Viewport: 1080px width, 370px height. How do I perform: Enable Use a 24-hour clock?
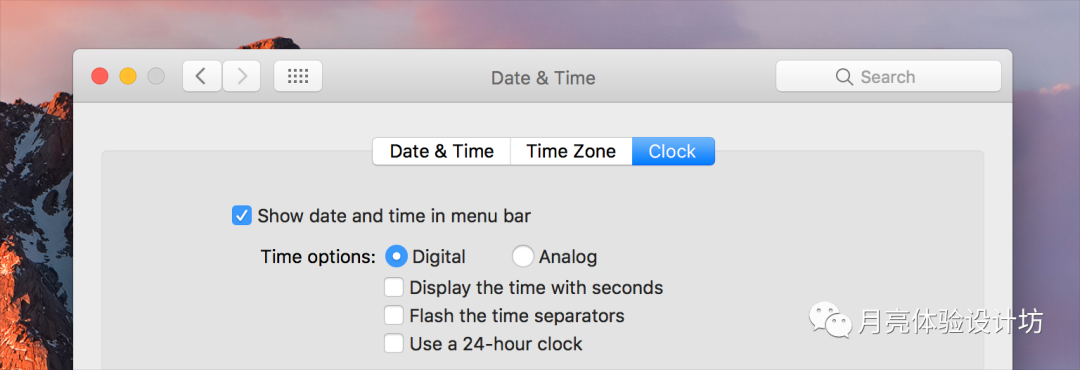tap(394, 343)
